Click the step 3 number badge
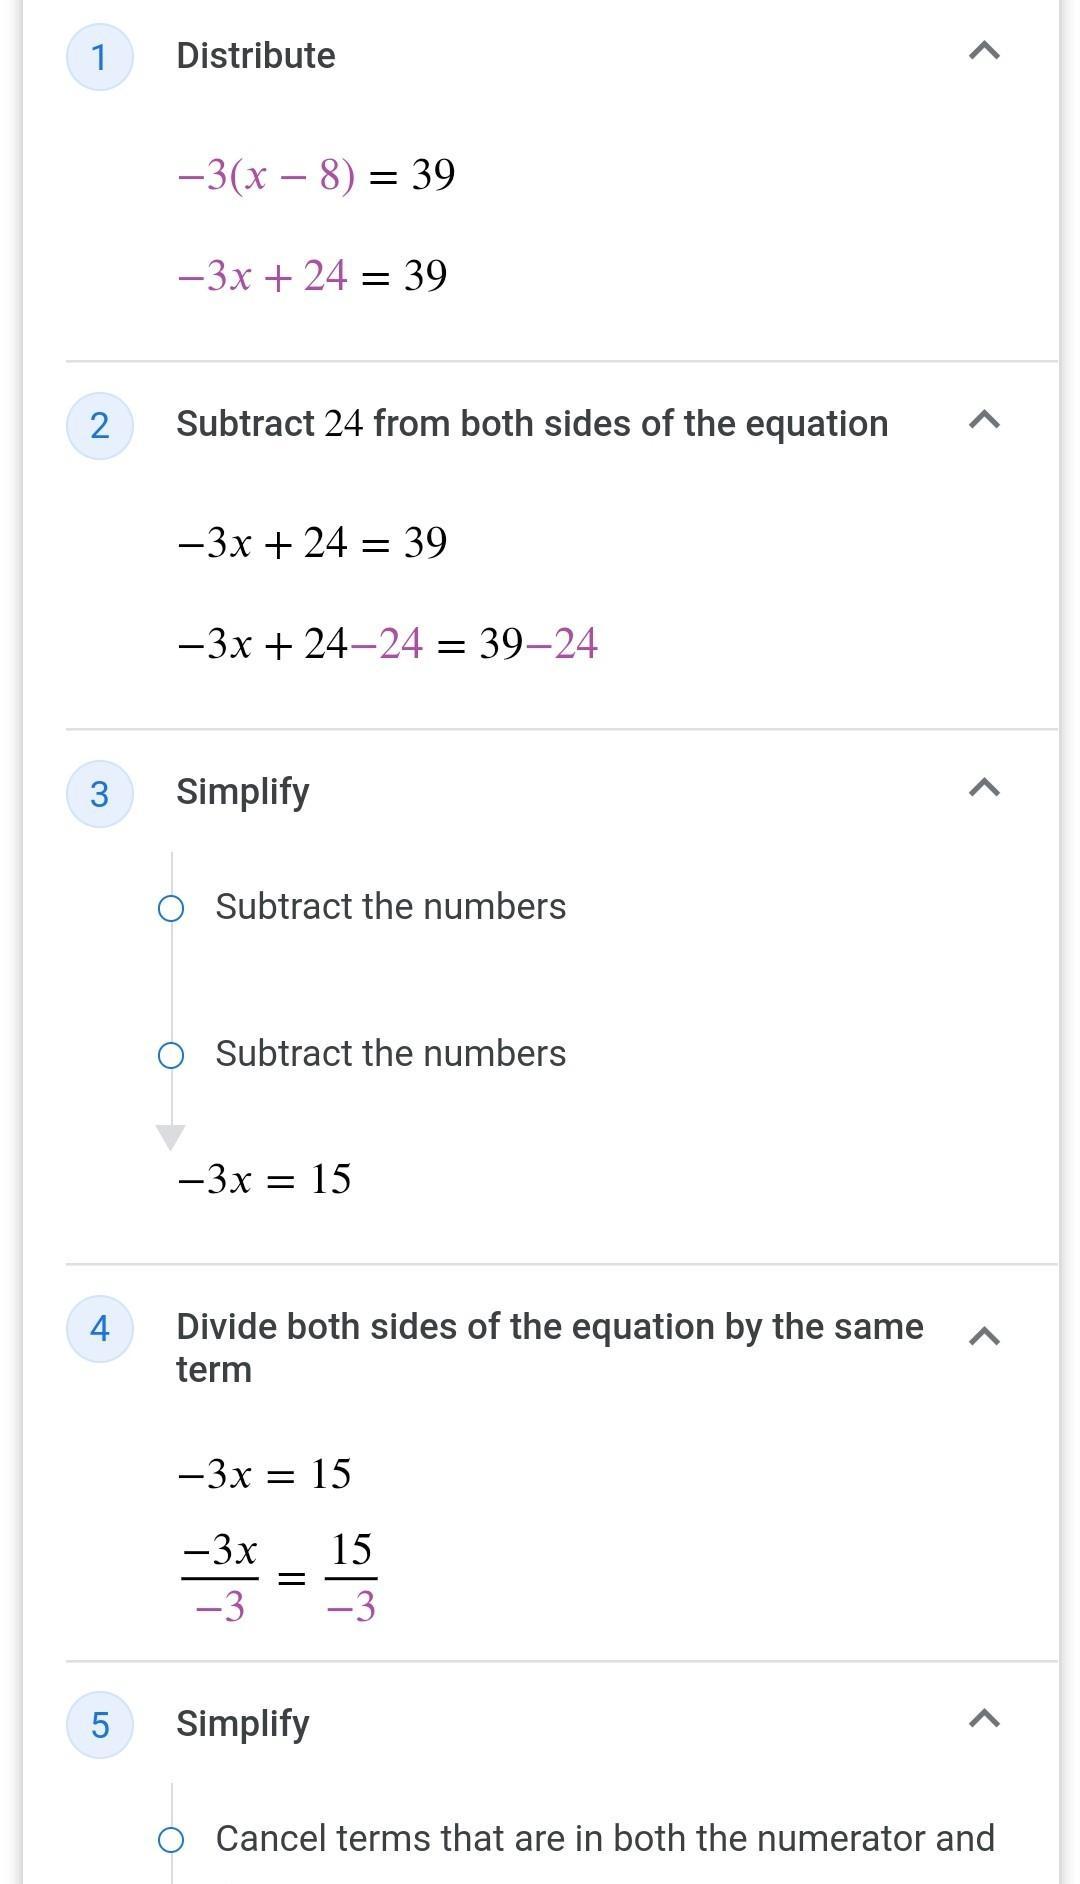This screenshot has width=1080, height=1884. pyautogui.click(x=99, y=794)
